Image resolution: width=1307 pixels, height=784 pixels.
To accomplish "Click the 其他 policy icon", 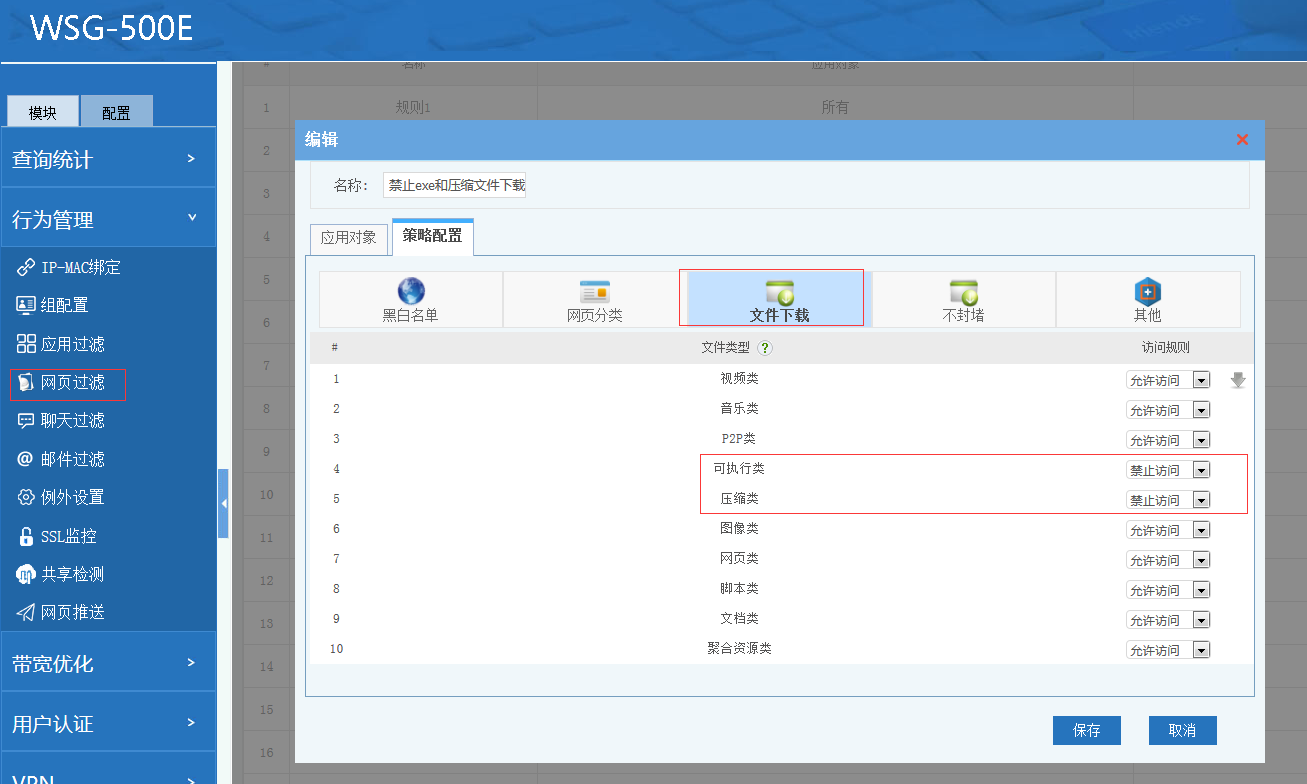I will pyautogui.click(x=1147, y=292).
